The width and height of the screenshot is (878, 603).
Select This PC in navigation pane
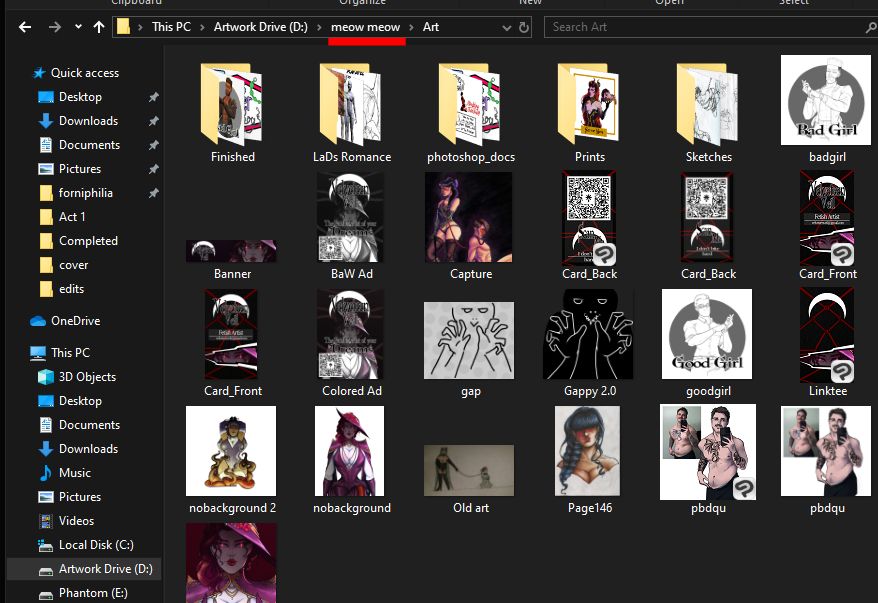70,353
